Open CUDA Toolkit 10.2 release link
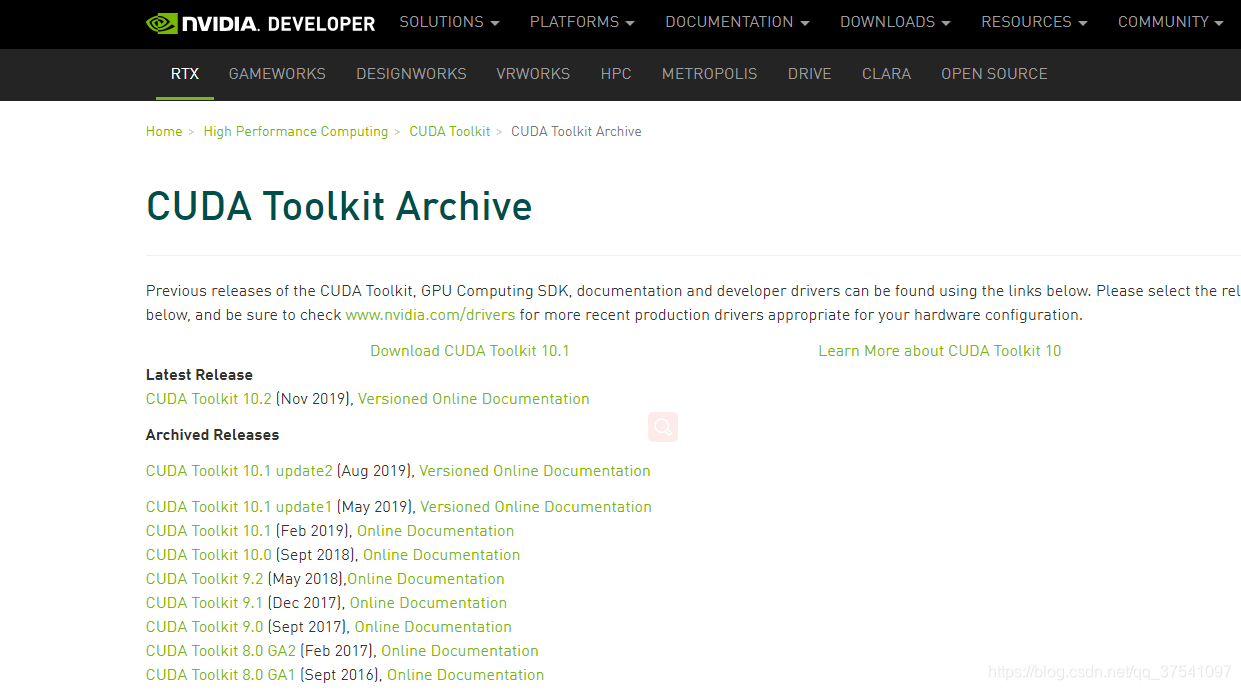Viewport: 1241px width, 690px height. (x=209, y=399)
